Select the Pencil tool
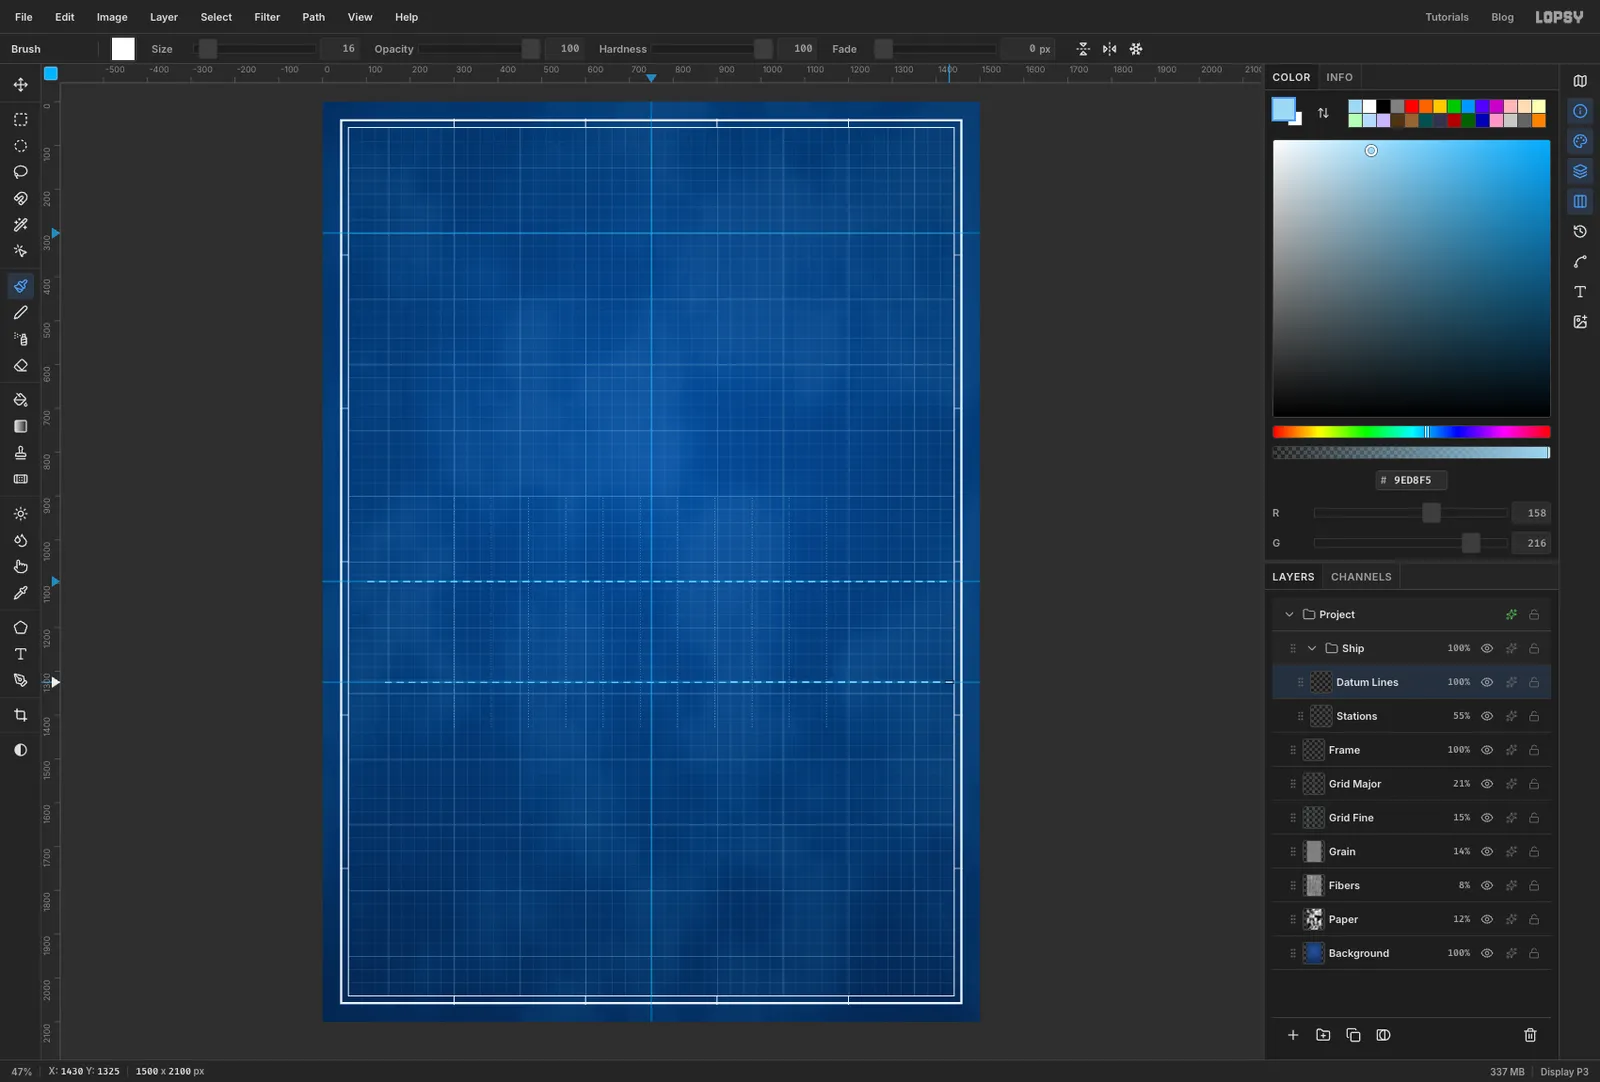This screenshot has width=1600, height=1082. click(x=20, y=313)
